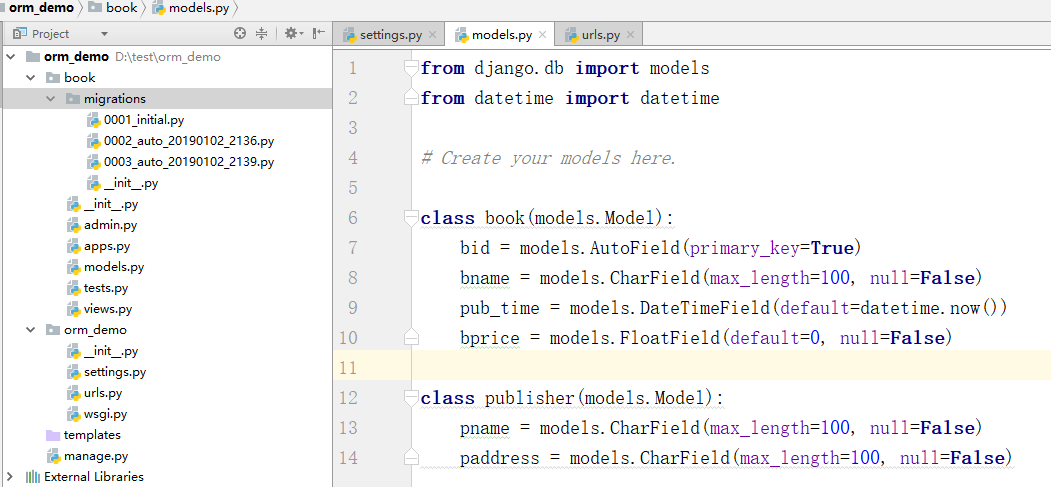Open 0001_initial.py in migrations

[x=143, y=120]
